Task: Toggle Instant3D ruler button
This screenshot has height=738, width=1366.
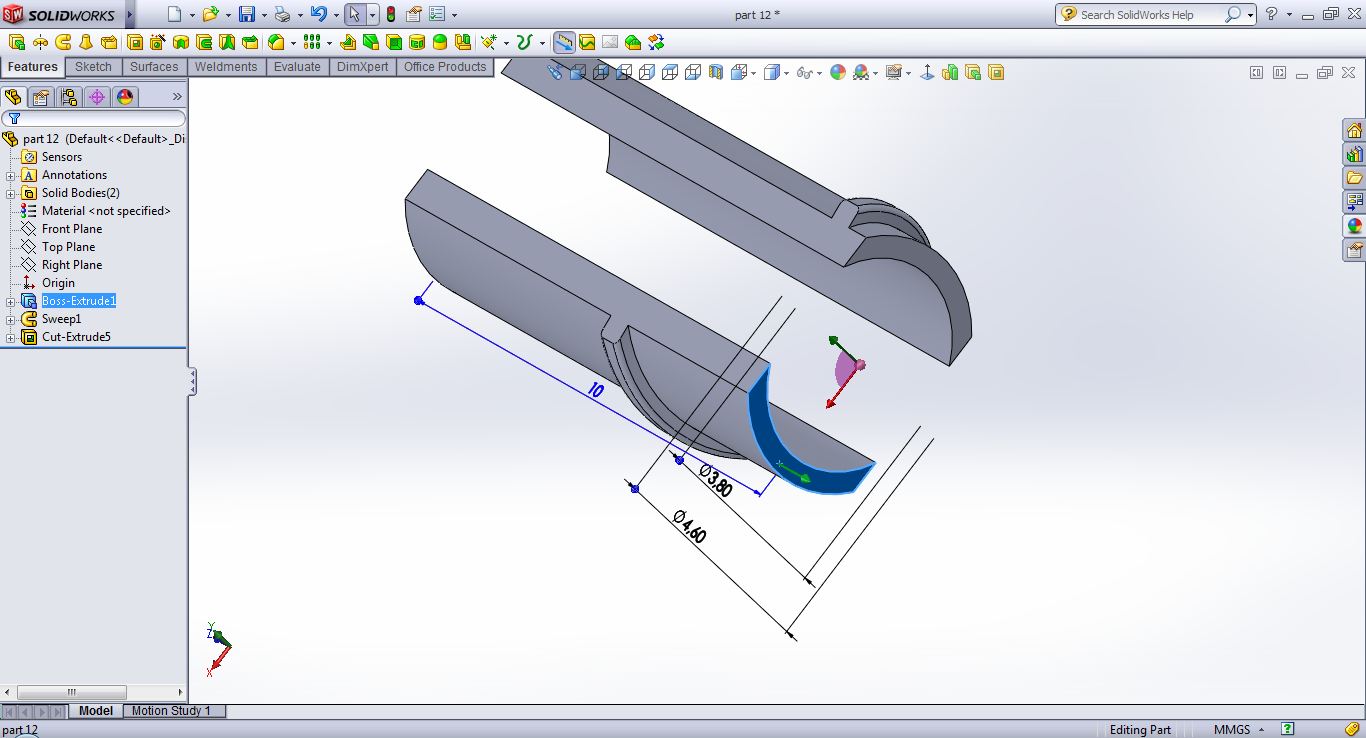Action: click(564, 42)
